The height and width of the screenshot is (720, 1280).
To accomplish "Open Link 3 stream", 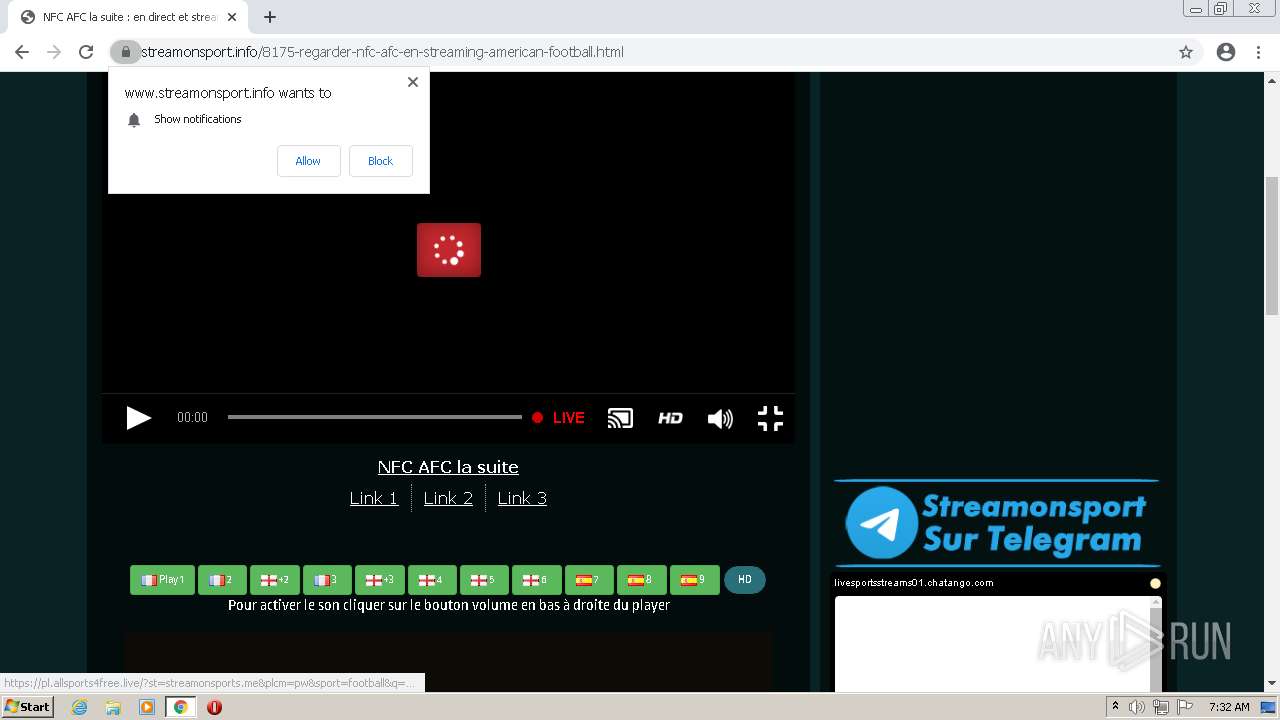I will (x=522, y=498).
